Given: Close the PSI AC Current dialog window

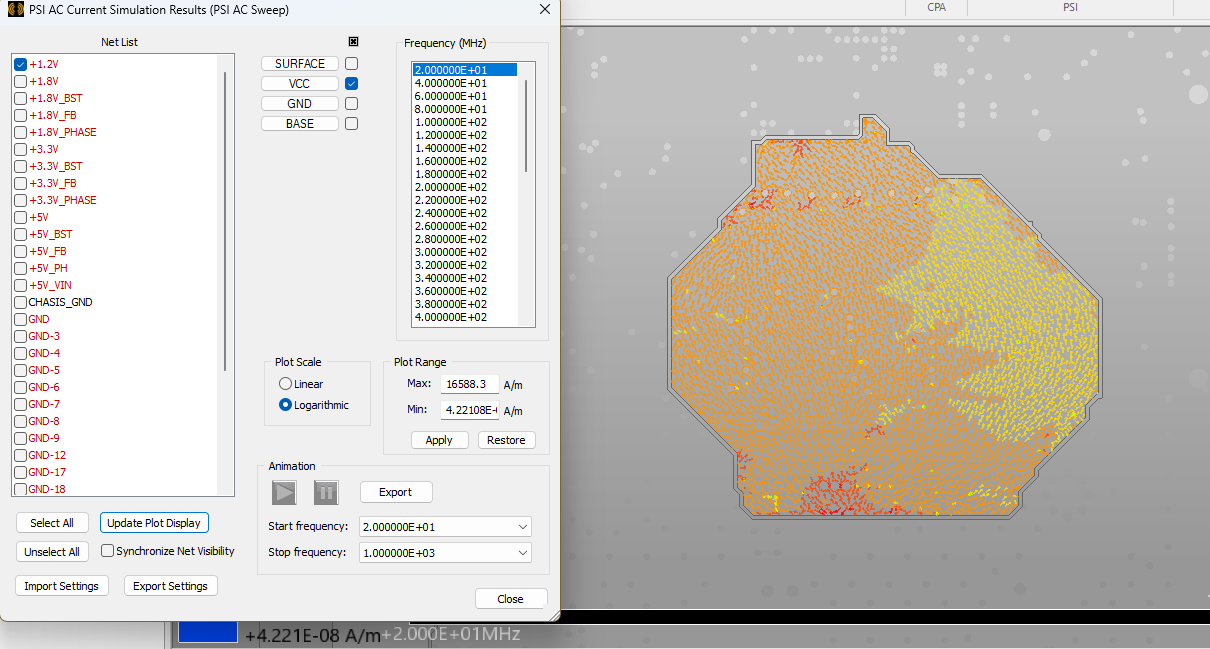Looking at the screenshot, I should pyautogui.click(x=544, y=9).
